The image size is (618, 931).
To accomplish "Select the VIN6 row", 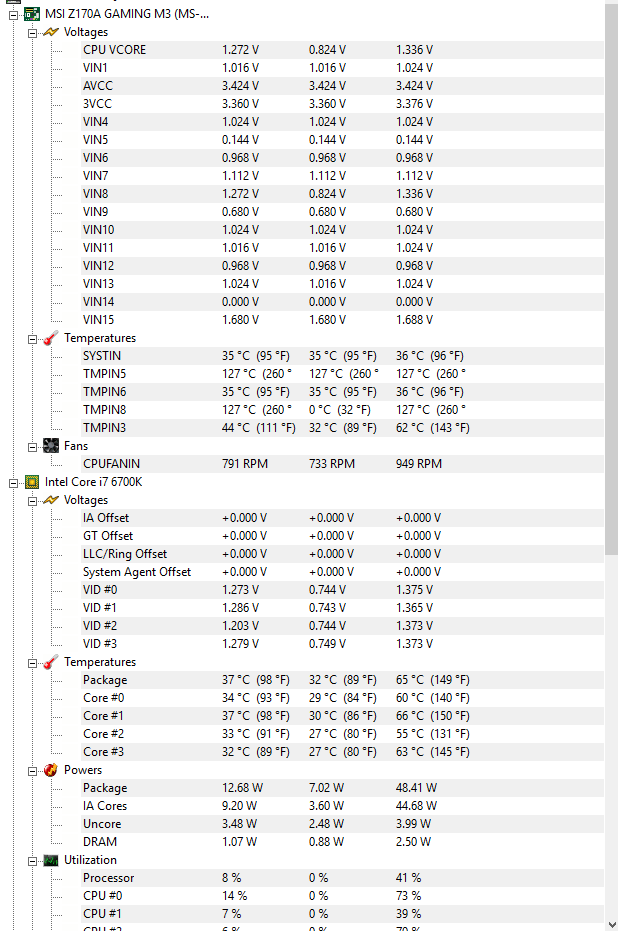I will click(x=343, y=158).
